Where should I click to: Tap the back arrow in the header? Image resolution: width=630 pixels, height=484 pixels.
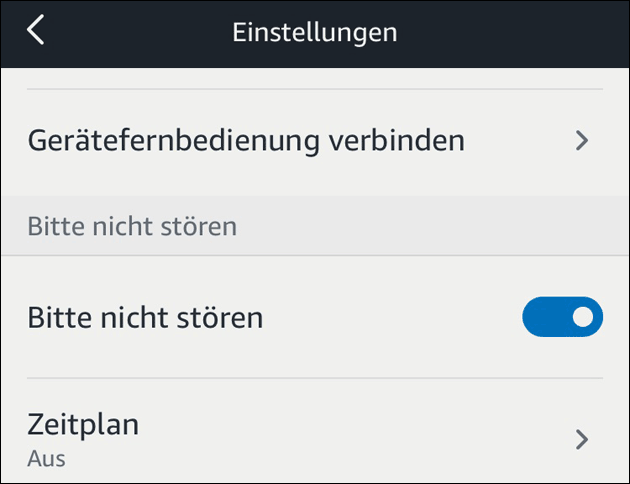[36, 31]
